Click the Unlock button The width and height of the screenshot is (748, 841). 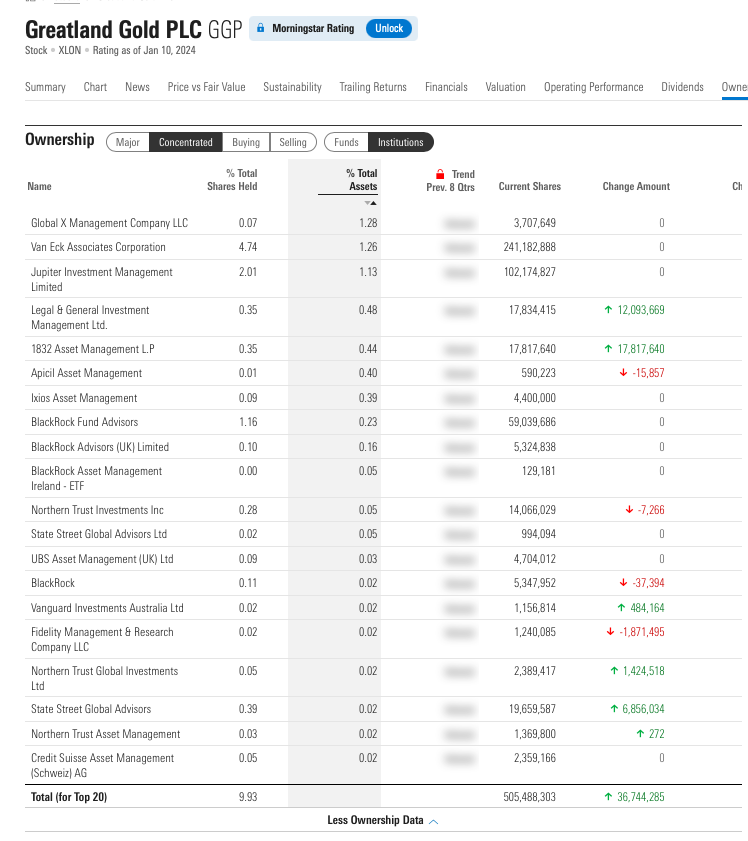pyautogui.click(x=389, y=28)
